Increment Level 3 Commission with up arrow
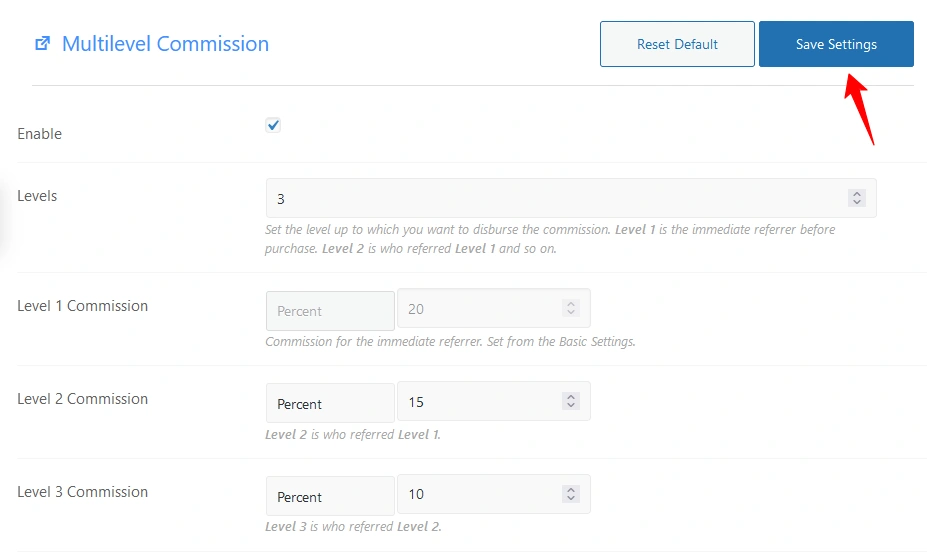Viewport: 927px width, 552px height. point(571,489)
